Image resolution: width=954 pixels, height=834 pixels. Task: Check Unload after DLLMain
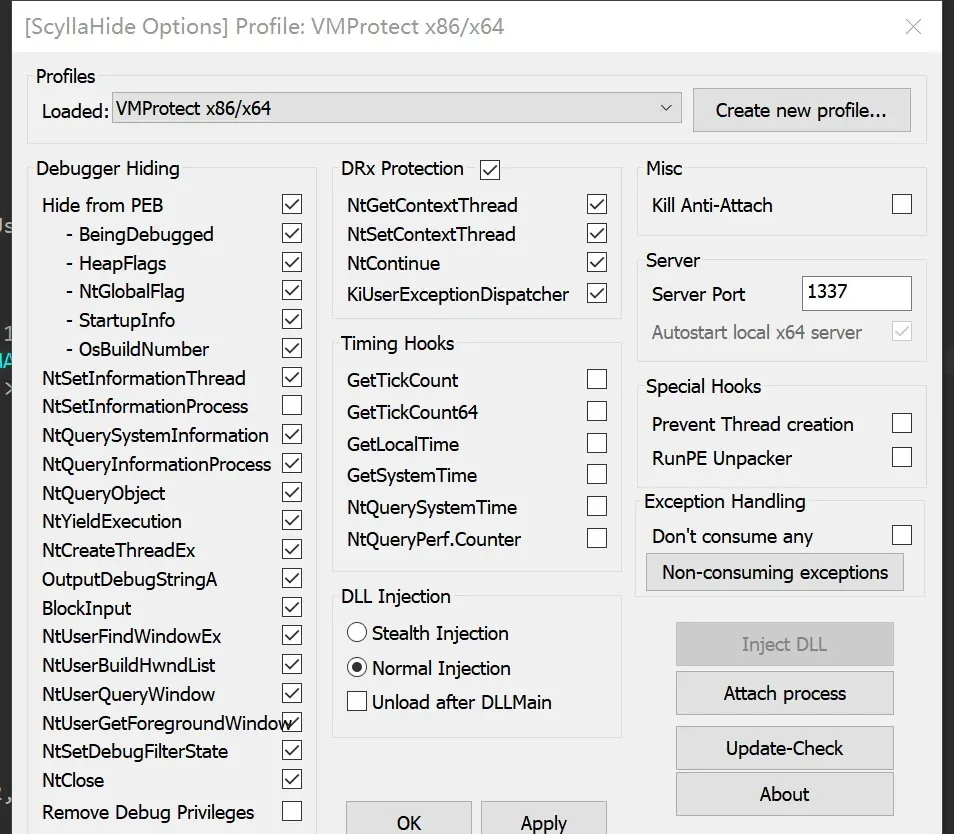[357, 701]
